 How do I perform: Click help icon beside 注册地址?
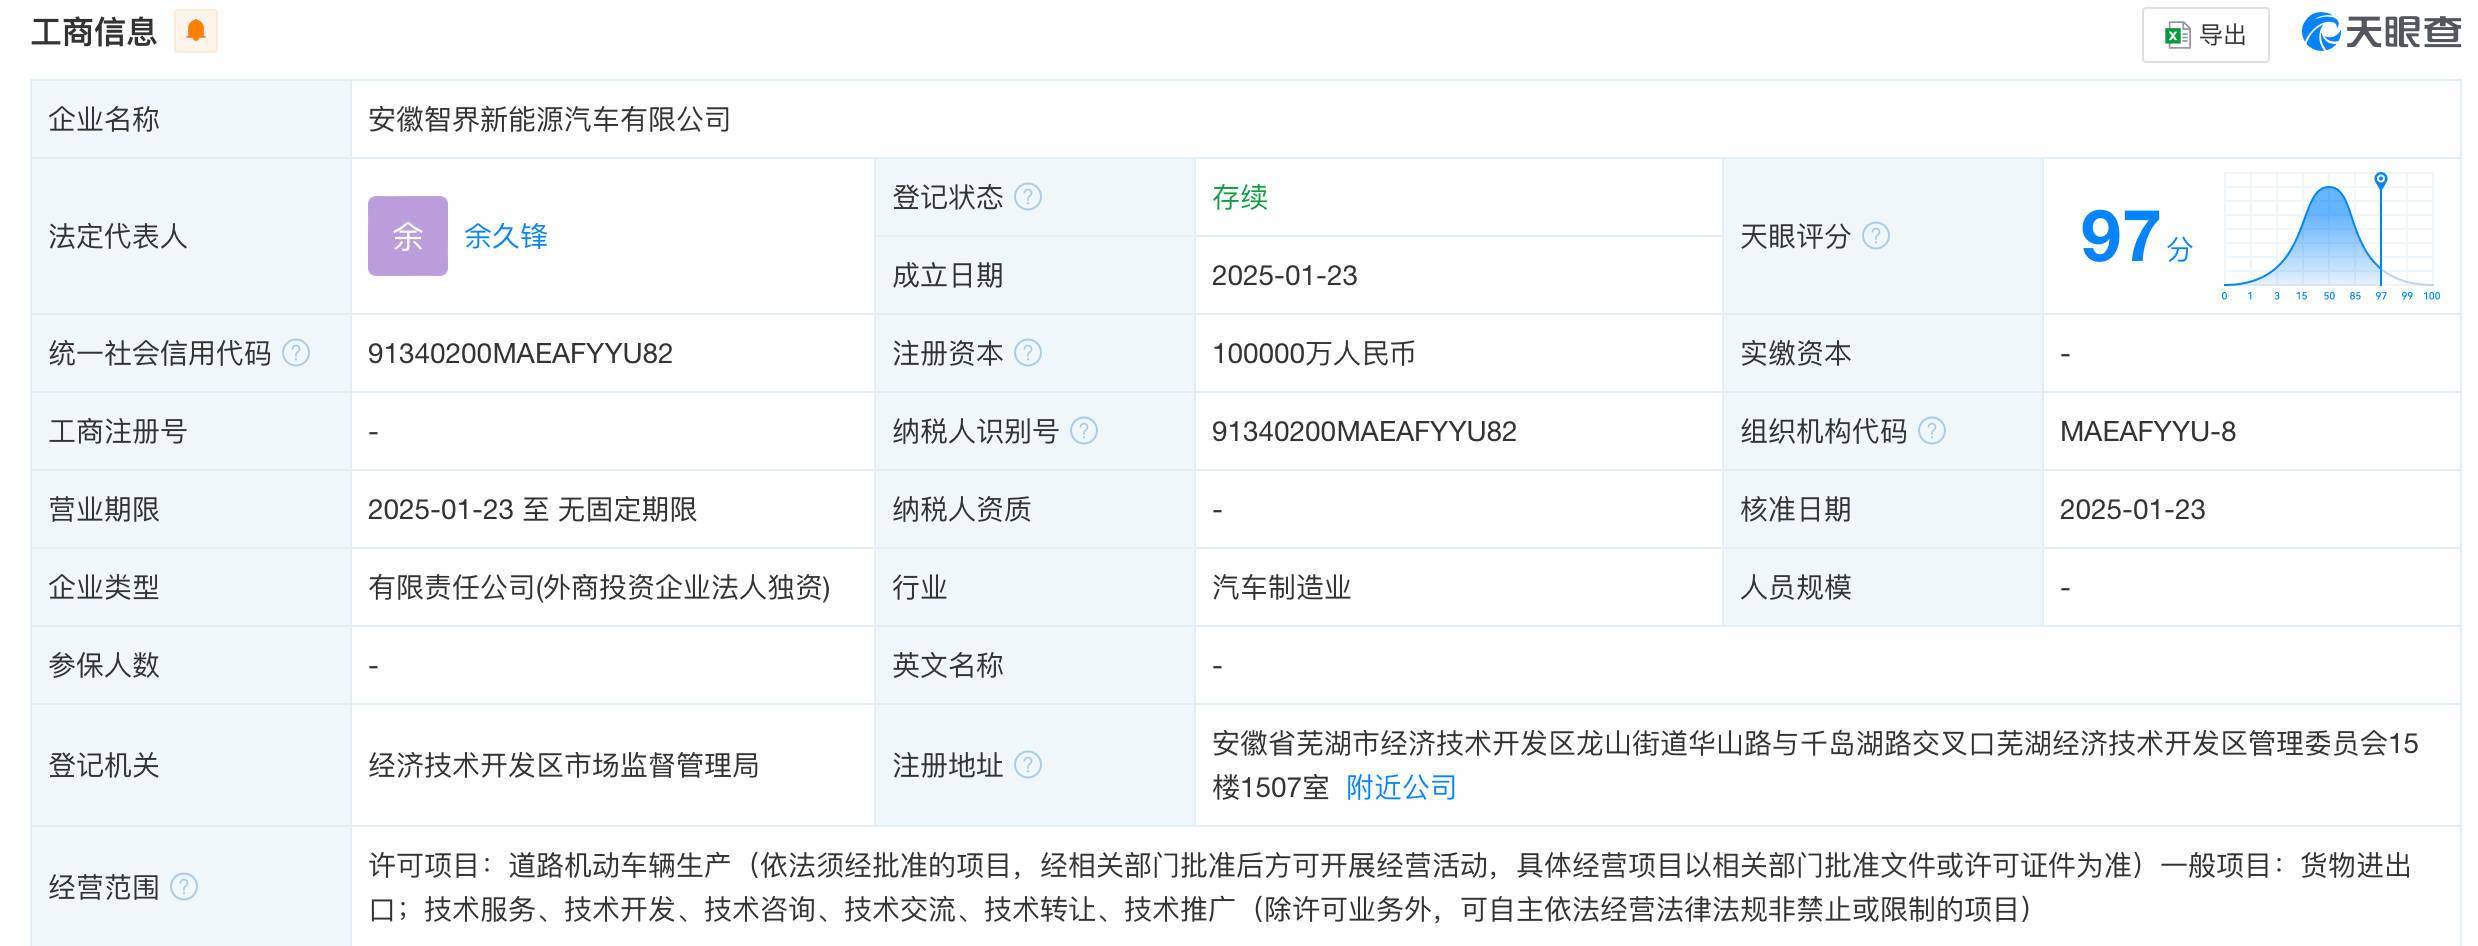[x=1028, y=765]
